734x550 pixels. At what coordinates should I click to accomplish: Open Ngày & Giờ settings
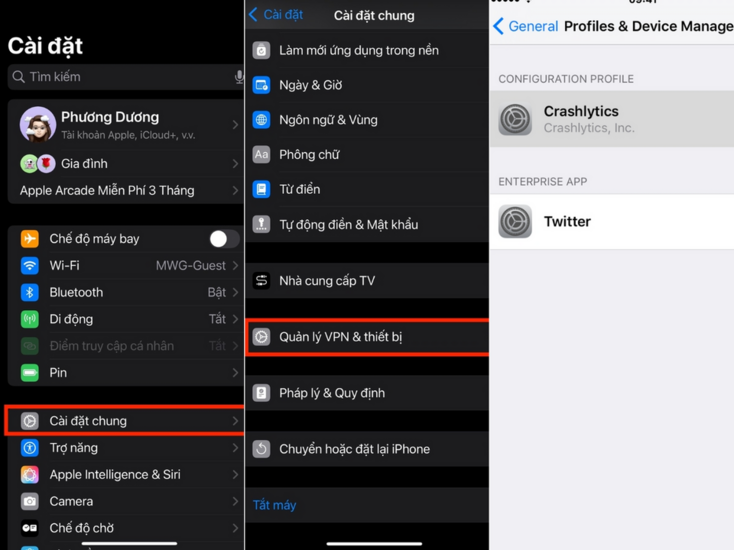click(x=310, y=85)
